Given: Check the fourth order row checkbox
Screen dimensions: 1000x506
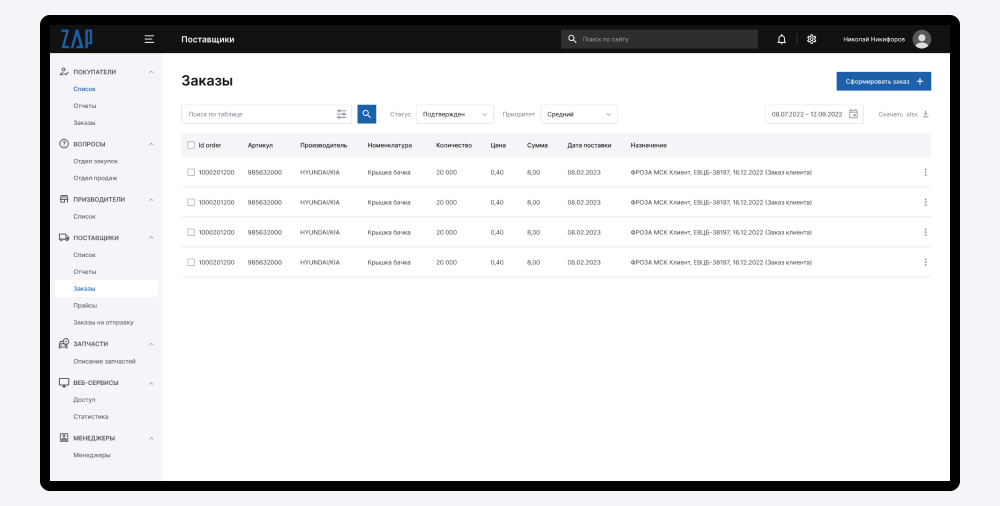Looking at the screenshot, I should [191, 262].
